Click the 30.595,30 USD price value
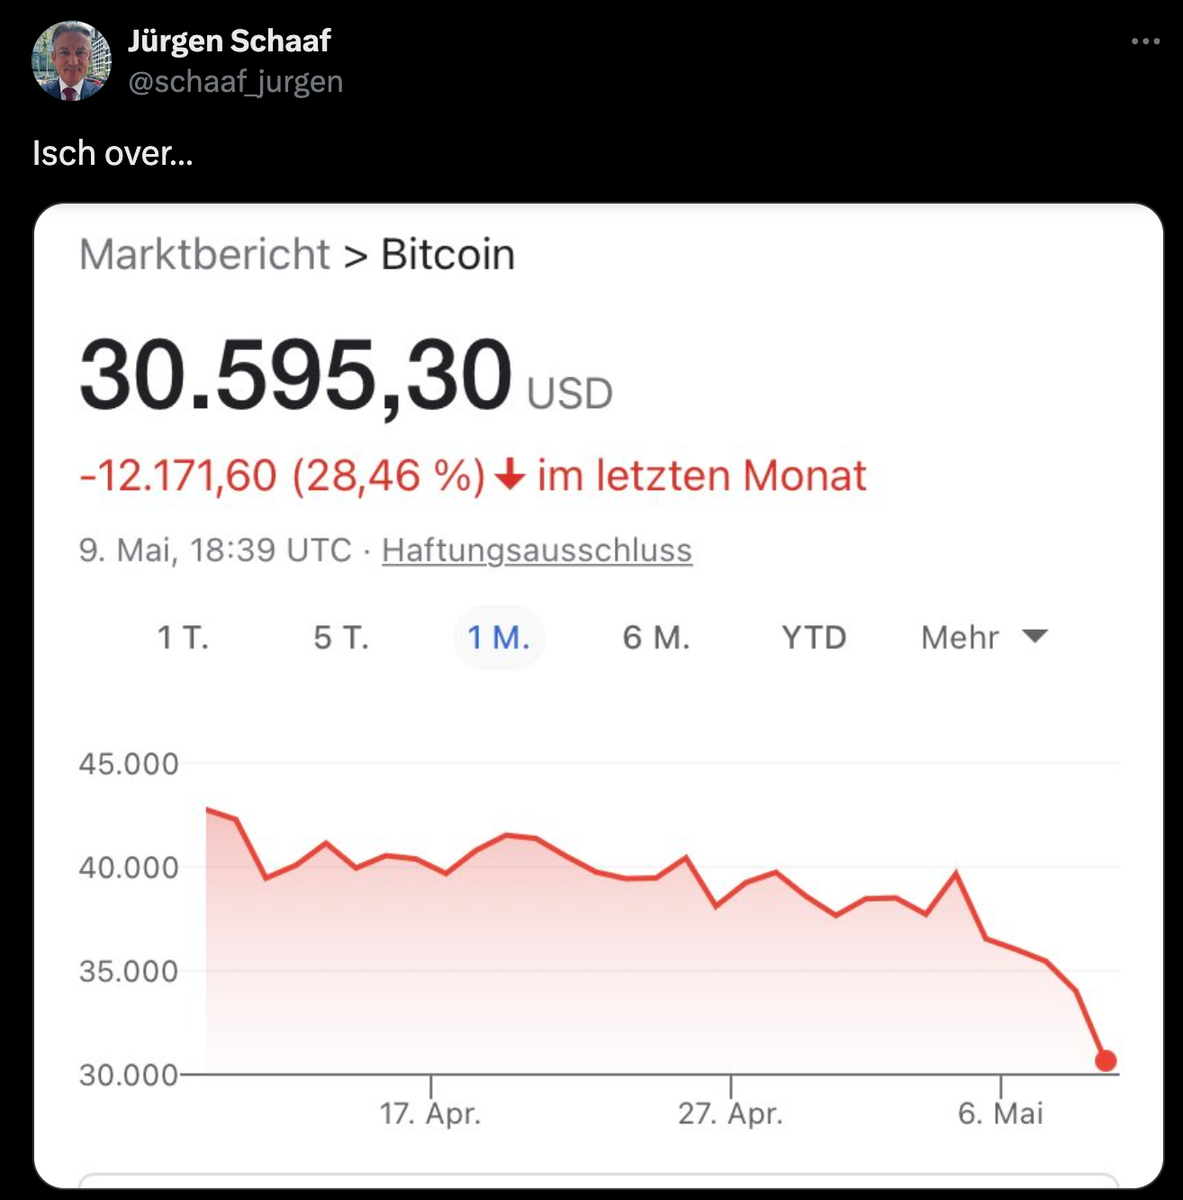Screen dimensions: 1183x1200 [x=296, y=377]
